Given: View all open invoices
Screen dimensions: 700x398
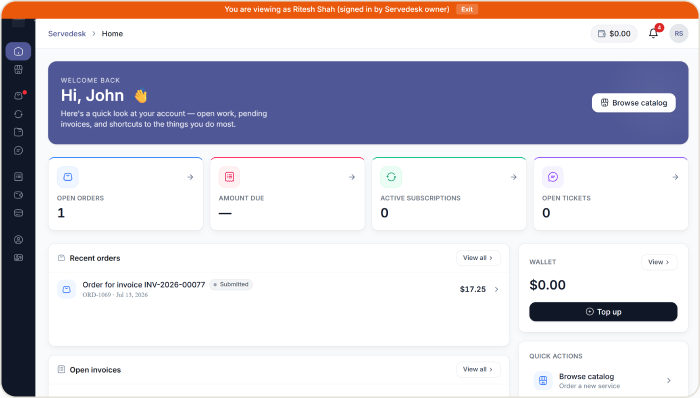Looking at the screenshot, I should tap(478, 369).
